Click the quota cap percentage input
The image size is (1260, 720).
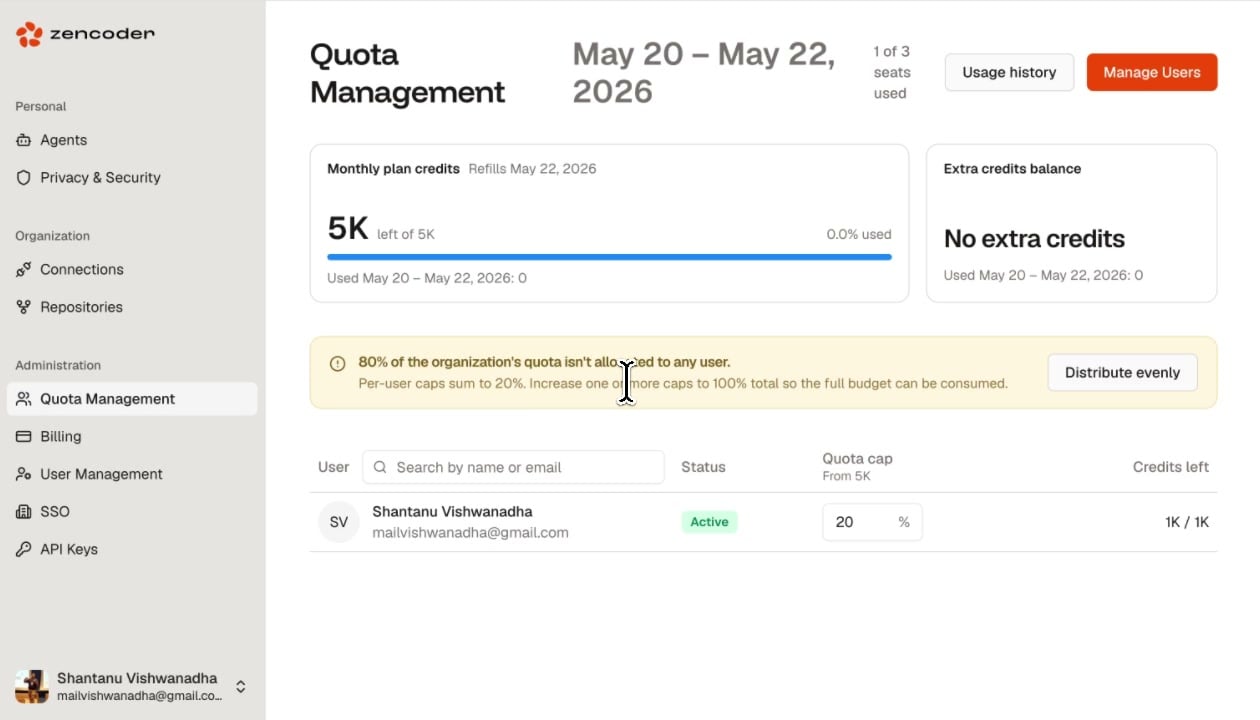872,522
